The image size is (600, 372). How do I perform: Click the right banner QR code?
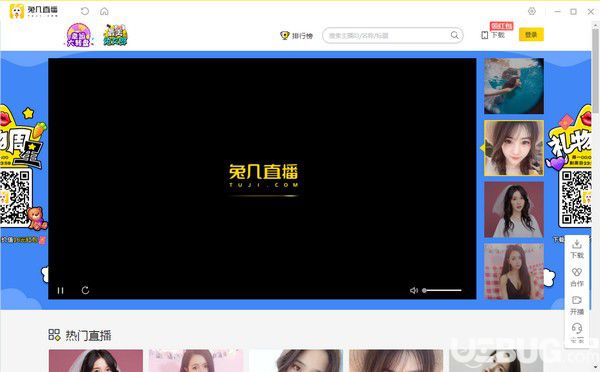[576, 198]
